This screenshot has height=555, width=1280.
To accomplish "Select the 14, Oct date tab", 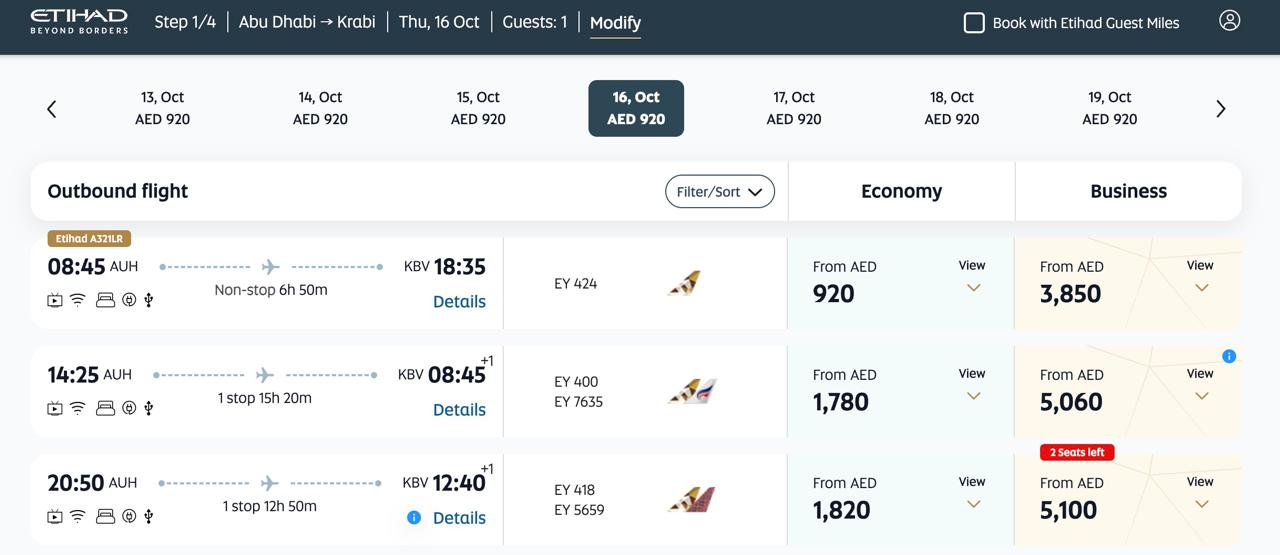I will 320,108.
